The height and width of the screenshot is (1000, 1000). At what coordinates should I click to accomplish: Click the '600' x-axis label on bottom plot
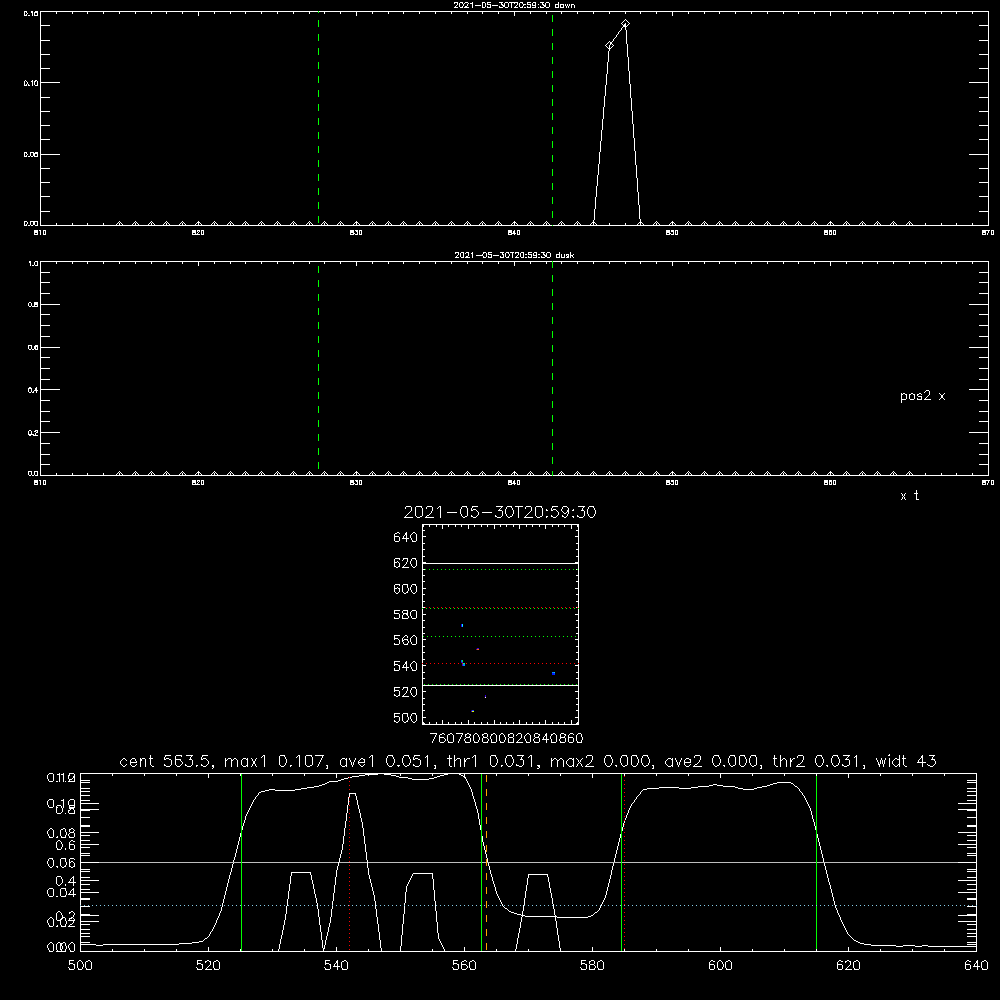[720, 966]
